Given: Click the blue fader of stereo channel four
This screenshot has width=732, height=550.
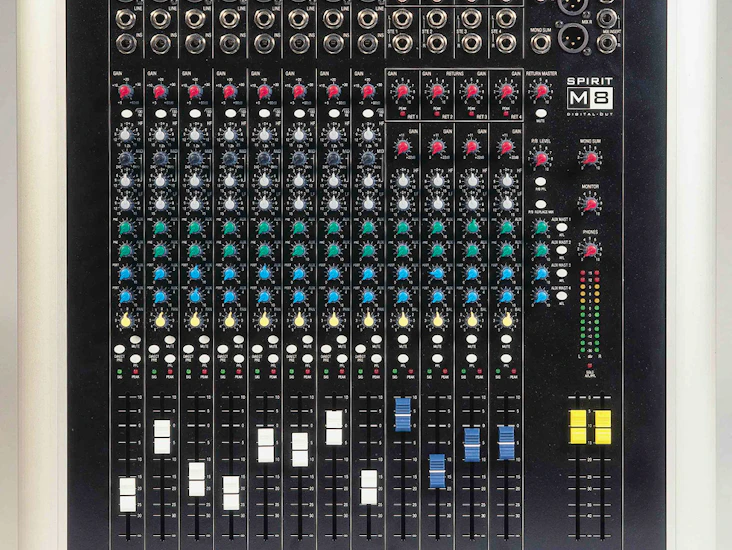Looking at the screenshot, I should 506,443.
